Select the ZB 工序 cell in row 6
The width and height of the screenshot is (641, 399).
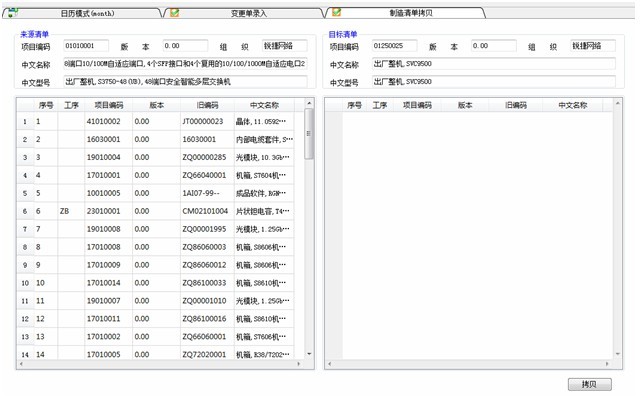(x=71, y=211)
